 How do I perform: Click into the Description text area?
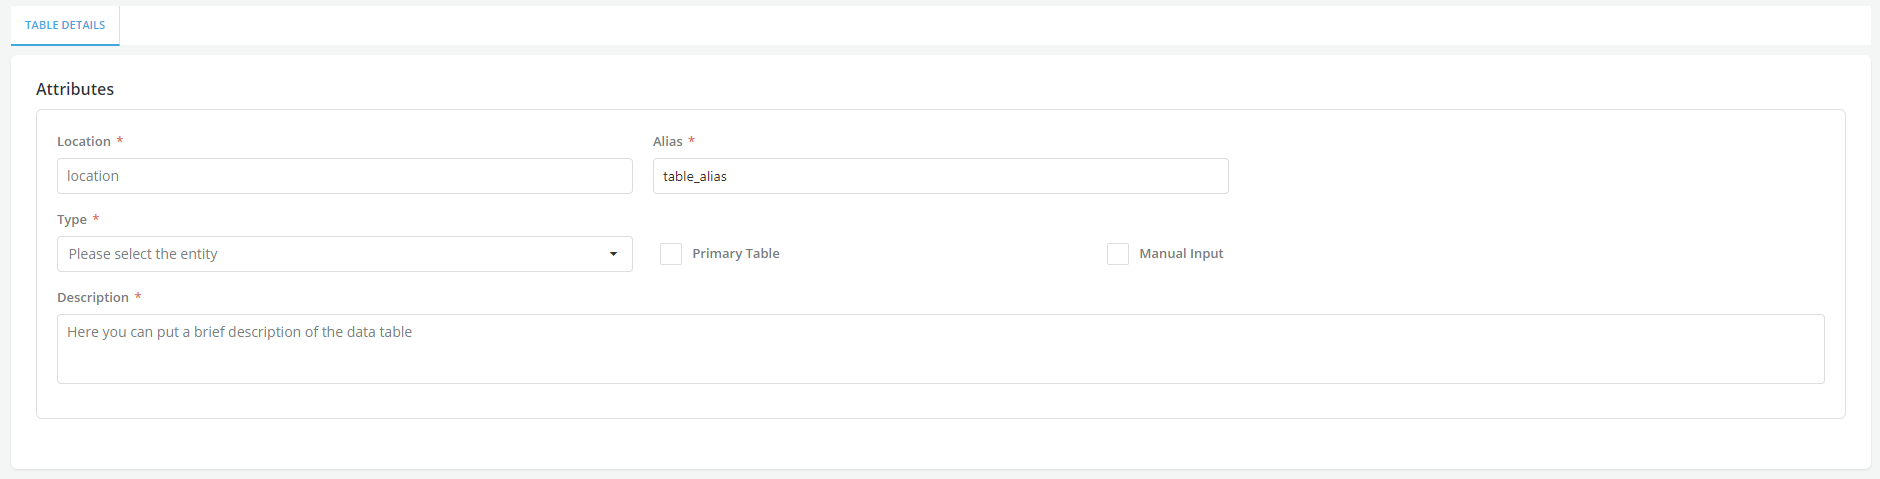(x=940, y=349)
